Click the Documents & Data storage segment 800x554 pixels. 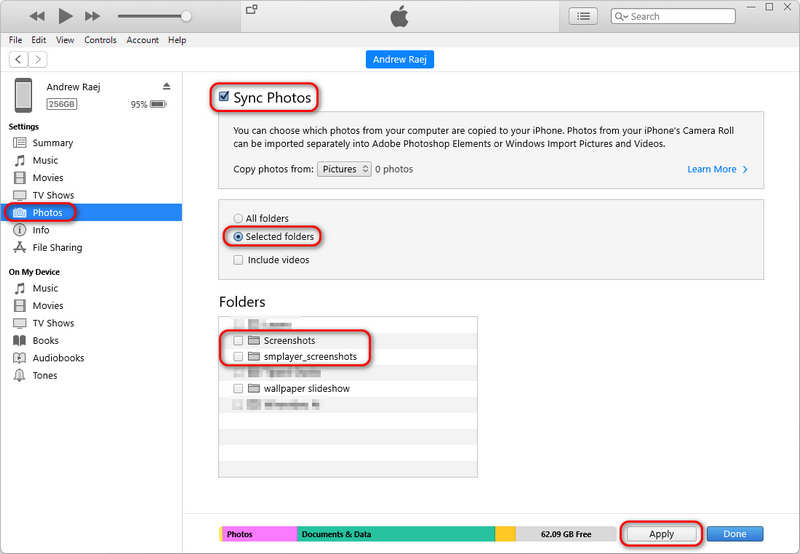[x=396, y=534]
